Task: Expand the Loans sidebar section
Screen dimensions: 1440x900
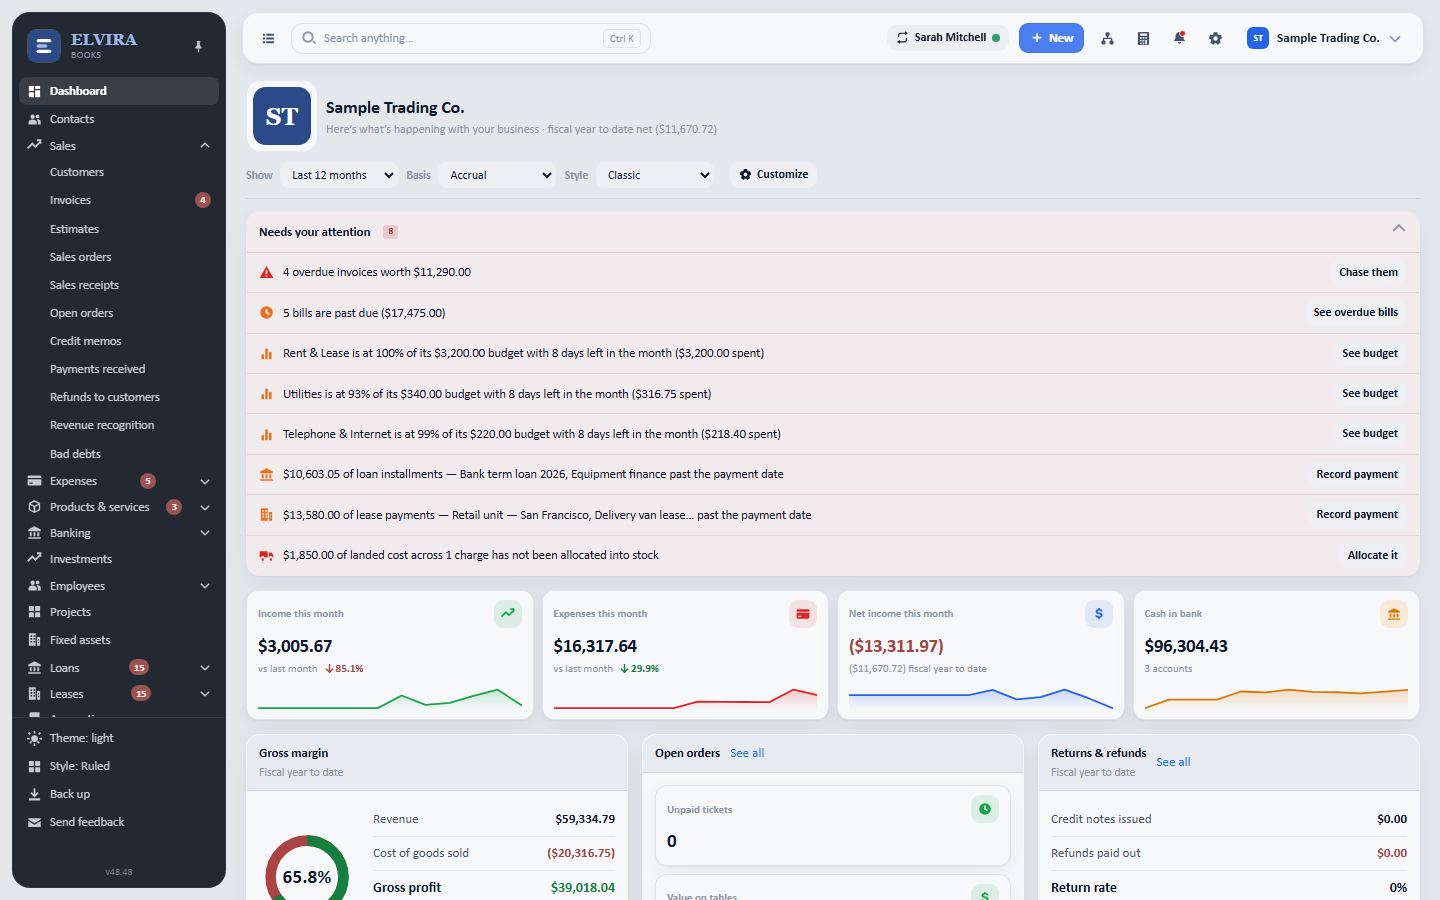Action: (x=205, y=668)
